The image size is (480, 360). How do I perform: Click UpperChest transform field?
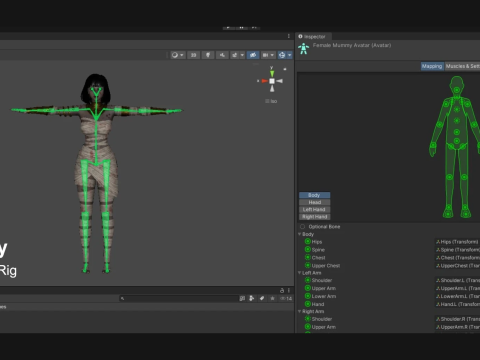[x=457, y=266]
